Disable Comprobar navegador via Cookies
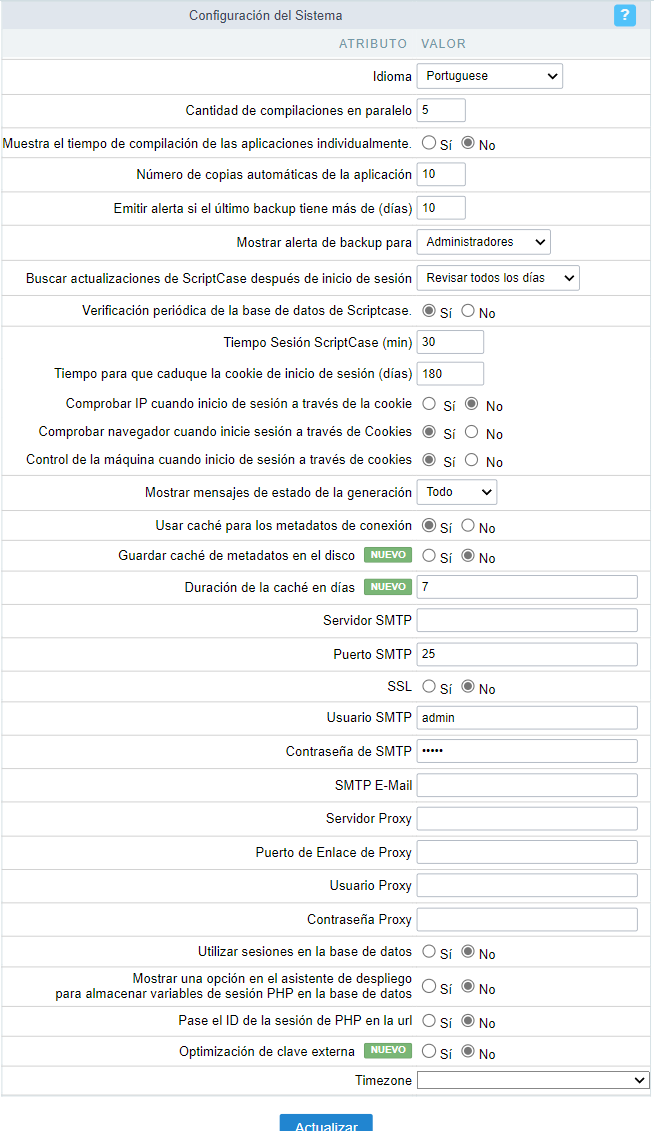The width and height of the screenshot is (654, 1131). [471, 432]
